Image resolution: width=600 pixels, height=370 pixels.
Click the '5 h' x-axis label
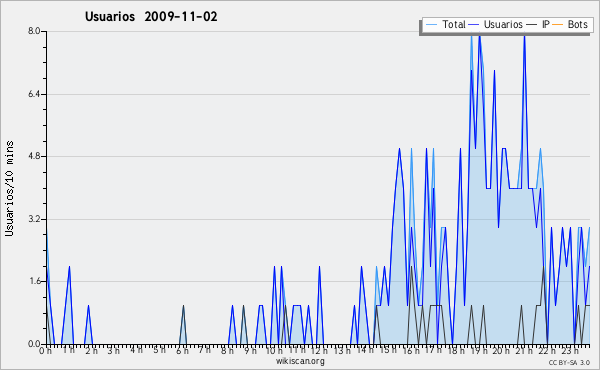click(x=159, y=350)
